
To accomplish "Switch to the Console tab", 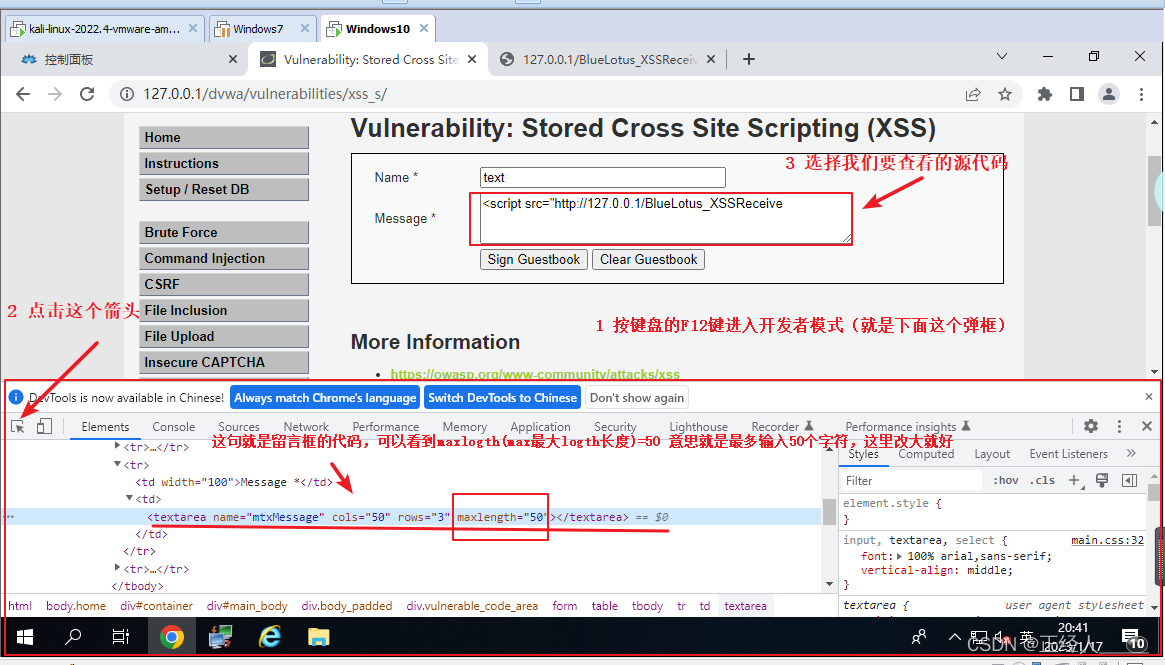I will tap(174, 426).
